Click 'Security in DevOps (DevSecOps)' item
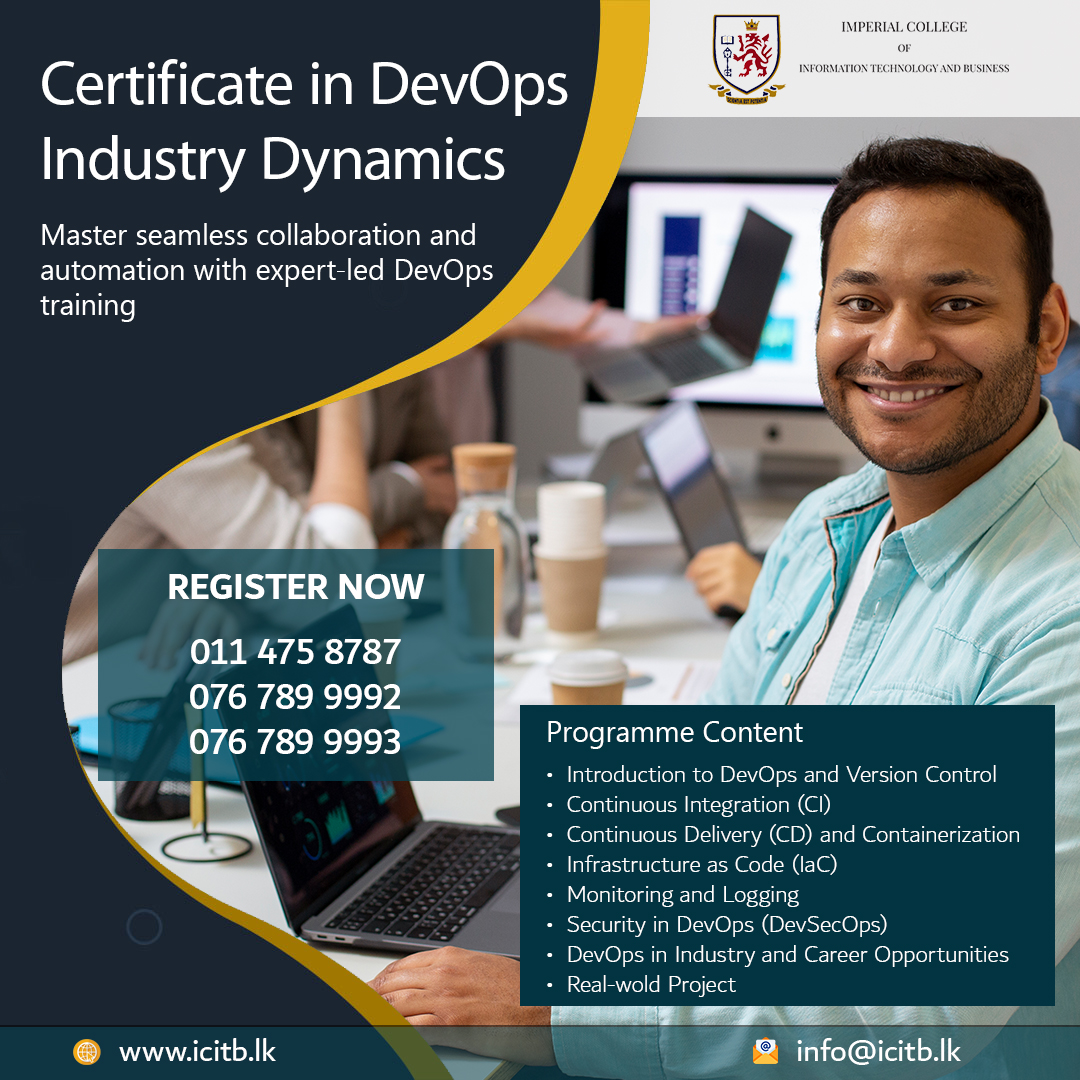 [x=727, y=924]
